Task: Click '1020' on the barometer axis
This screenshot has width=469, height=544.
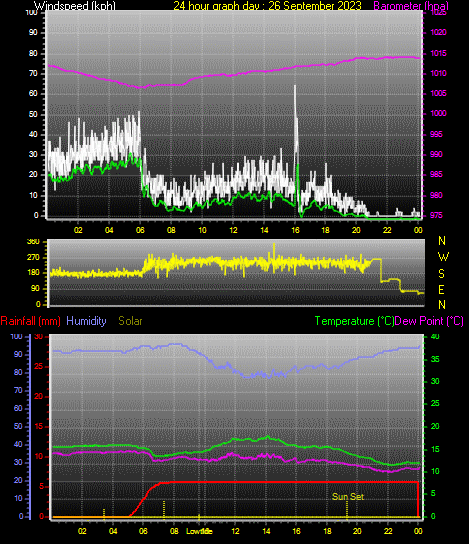Action: point(438,33)
